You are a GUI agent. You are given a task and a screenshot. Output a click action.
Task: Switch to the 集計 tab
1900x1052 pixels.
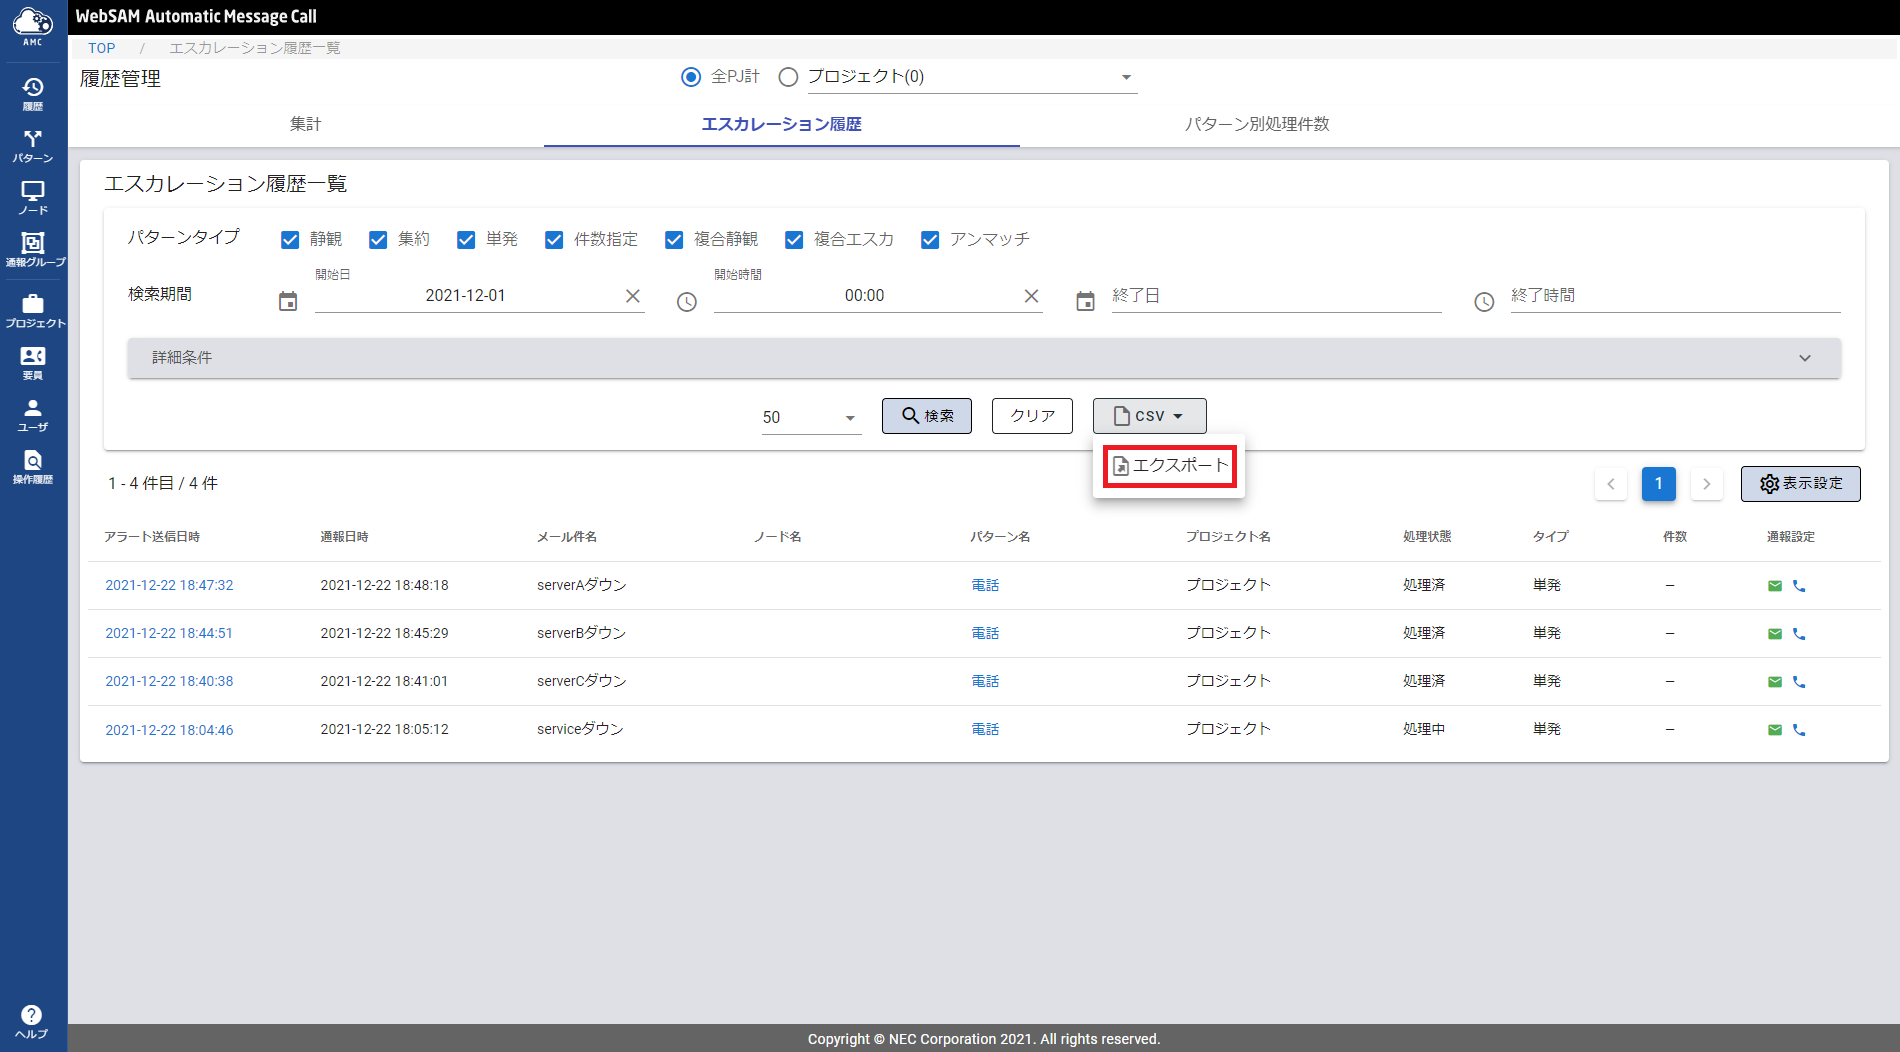[306, 124]
